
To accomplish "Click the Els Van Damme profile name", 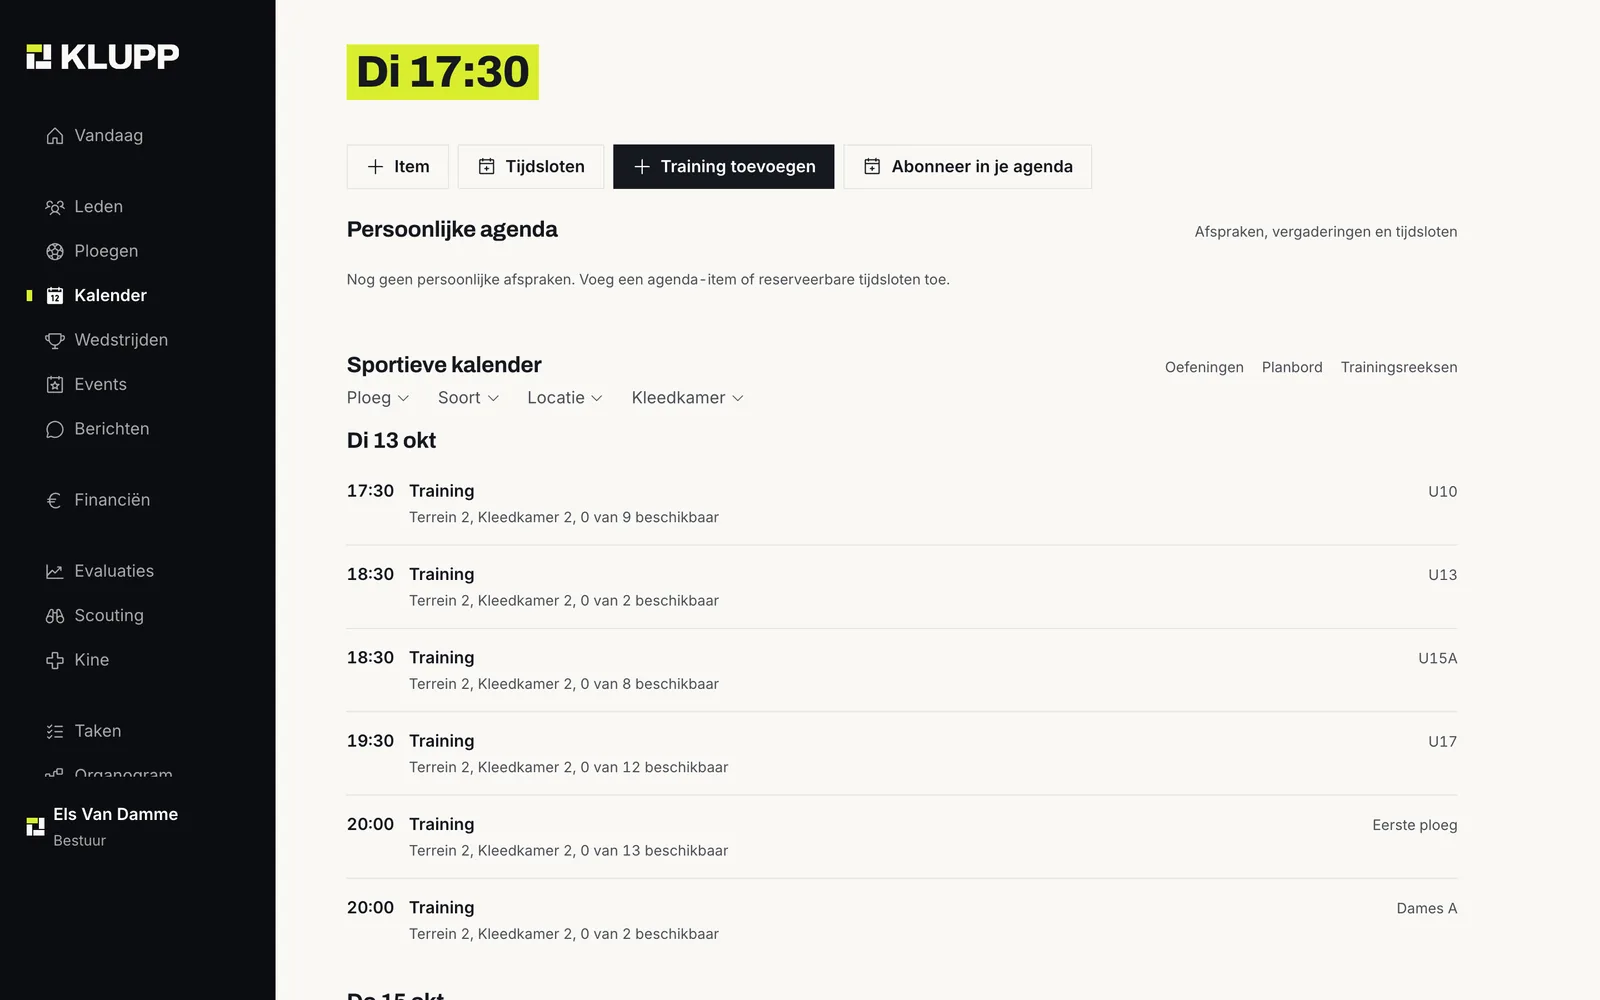I will point(116,814).
